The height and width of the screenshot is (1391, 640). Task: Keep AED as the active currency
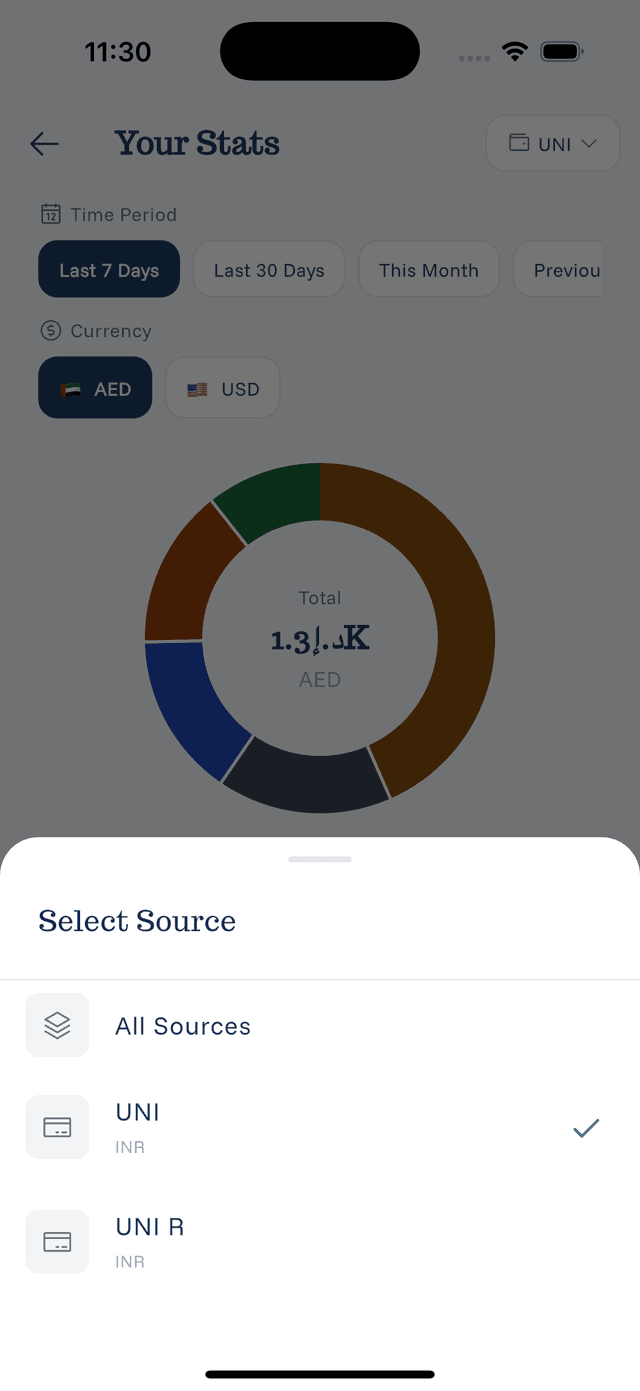(x=95, y=388)
